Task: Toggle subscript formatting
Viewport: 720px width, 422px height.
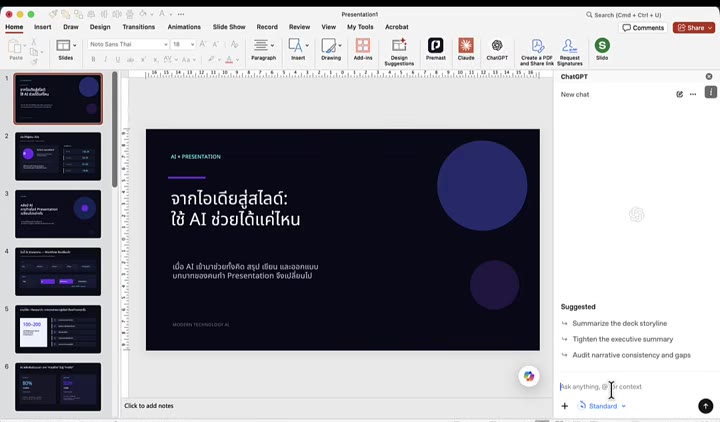Action: point(156,59)
